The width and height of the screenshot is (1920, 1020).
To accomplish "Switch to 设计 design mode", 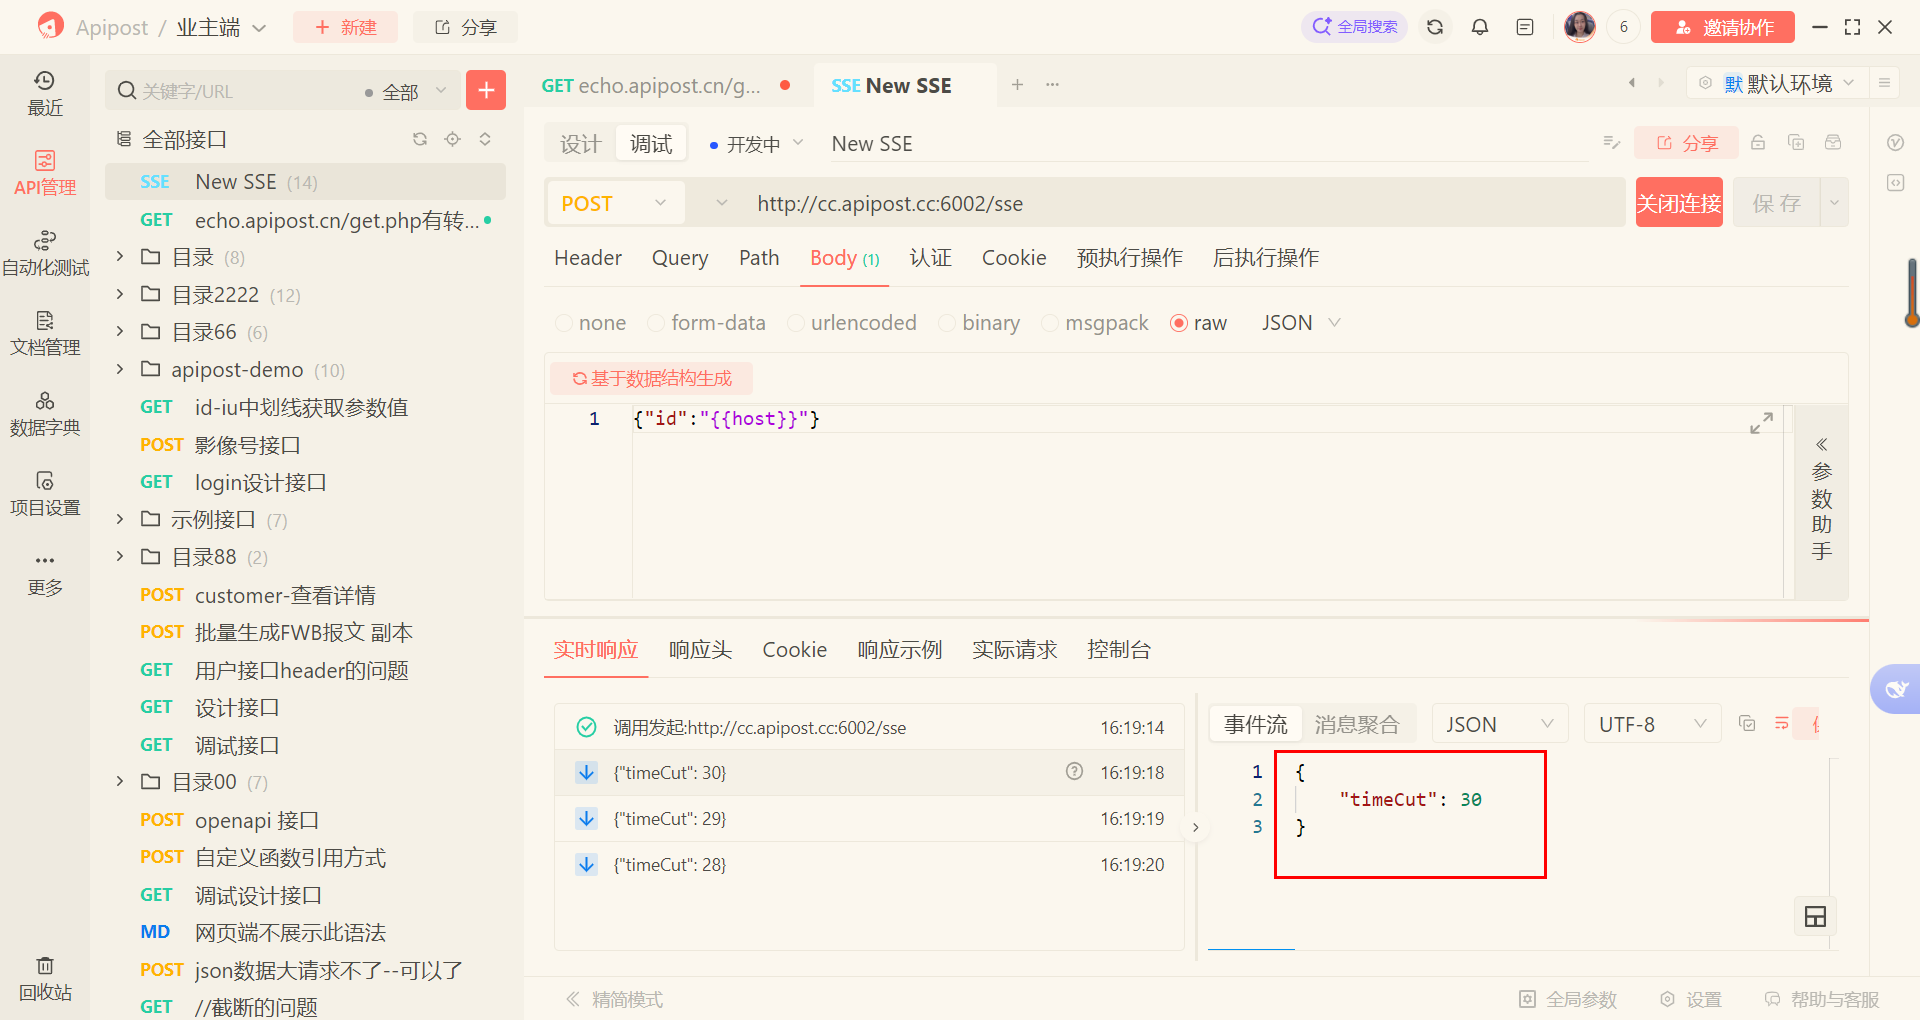I will click(580, 144).
